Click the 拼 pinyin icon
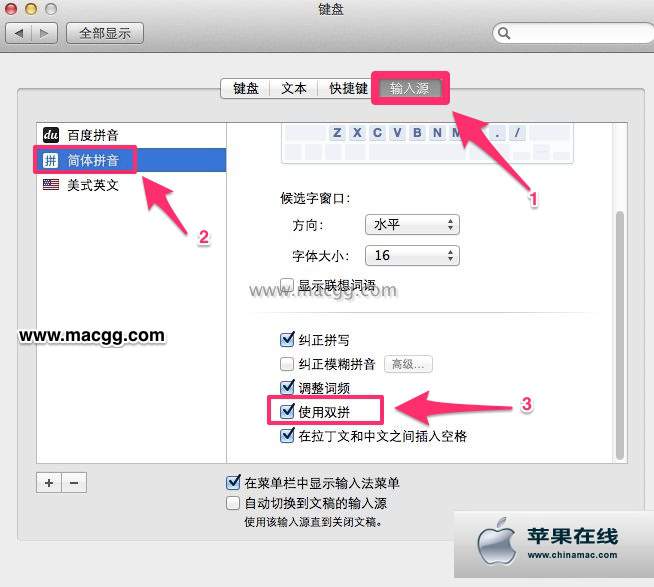 pos(51,160)
